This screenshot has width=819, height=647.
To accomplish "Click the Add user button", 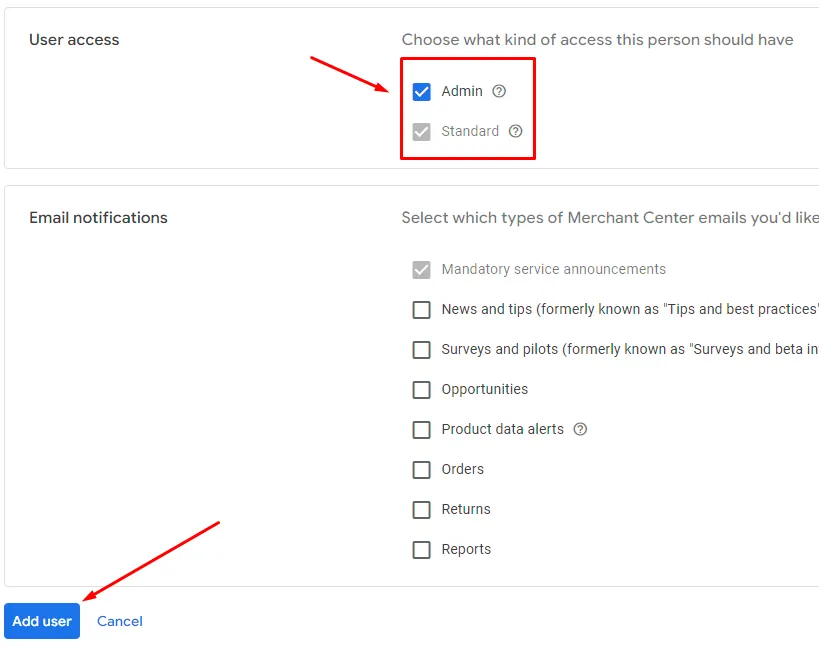I will click(x=42, y=621).
